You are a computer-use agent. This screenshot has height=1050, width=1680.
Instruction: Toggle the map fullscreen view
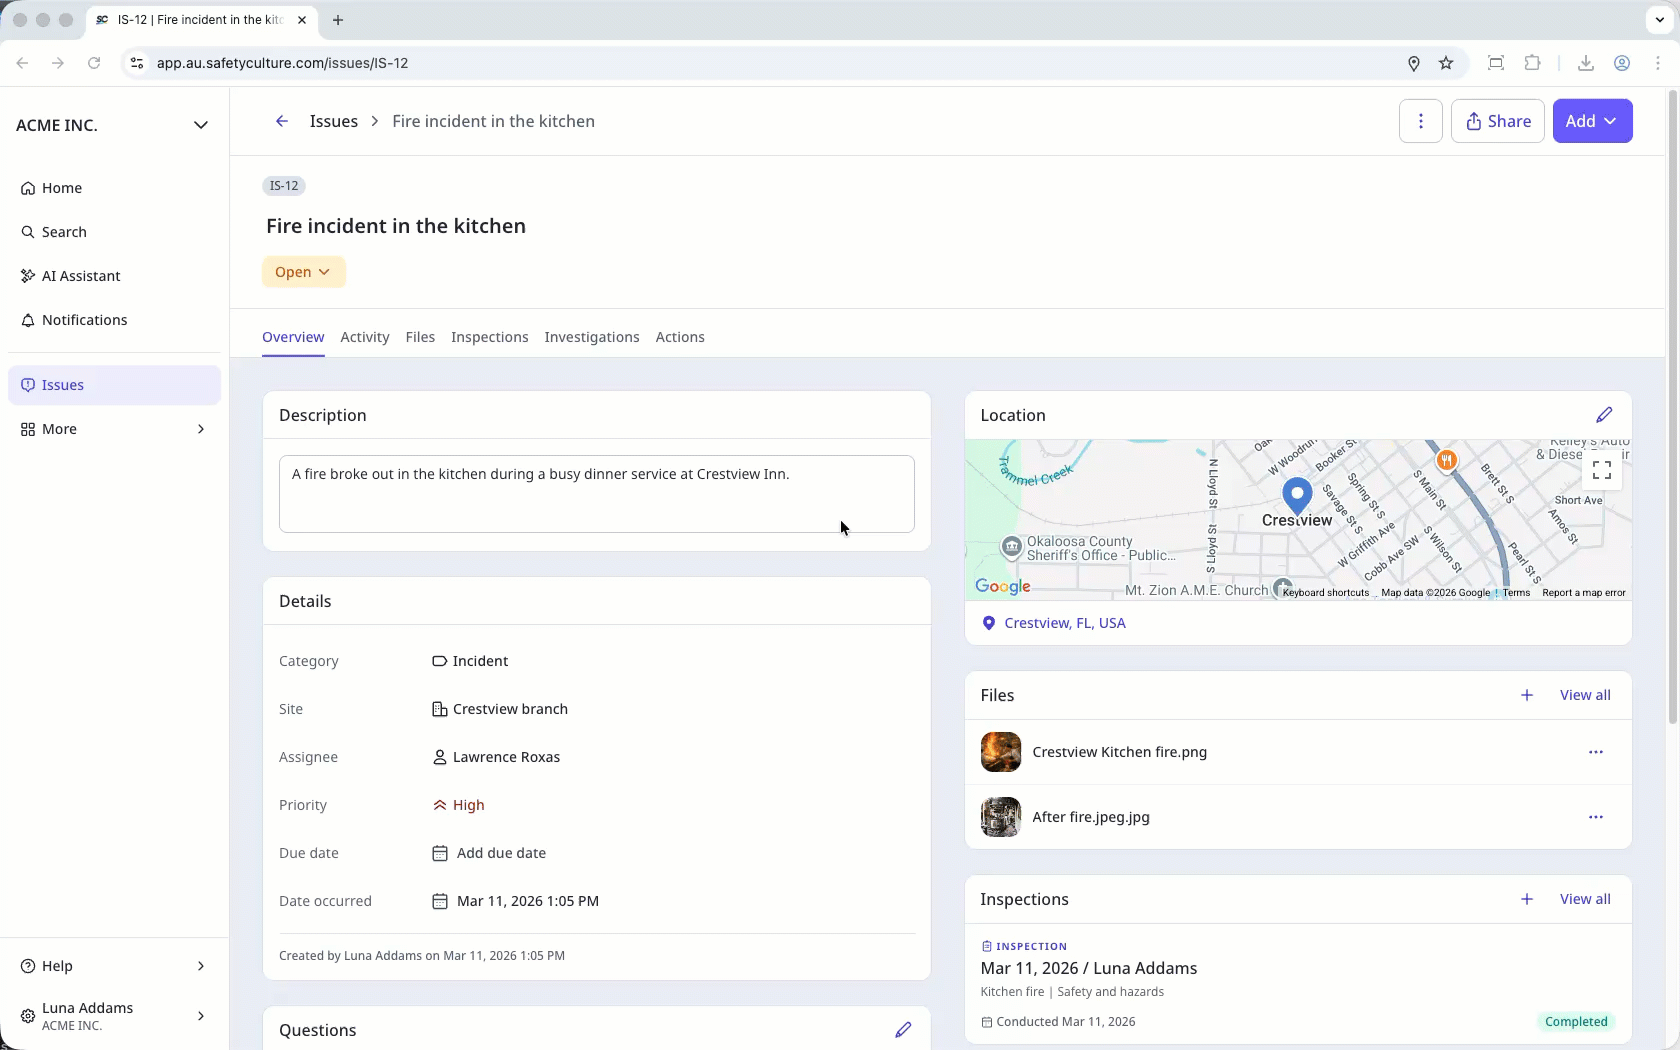(1602, 469)
